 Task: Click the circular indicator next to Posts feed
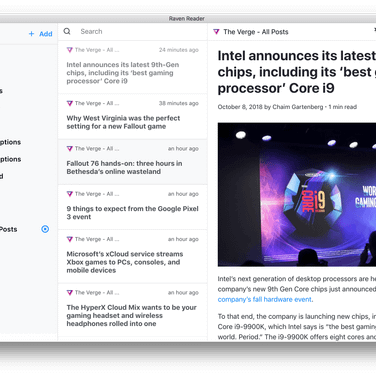click(x=45, y=229)
